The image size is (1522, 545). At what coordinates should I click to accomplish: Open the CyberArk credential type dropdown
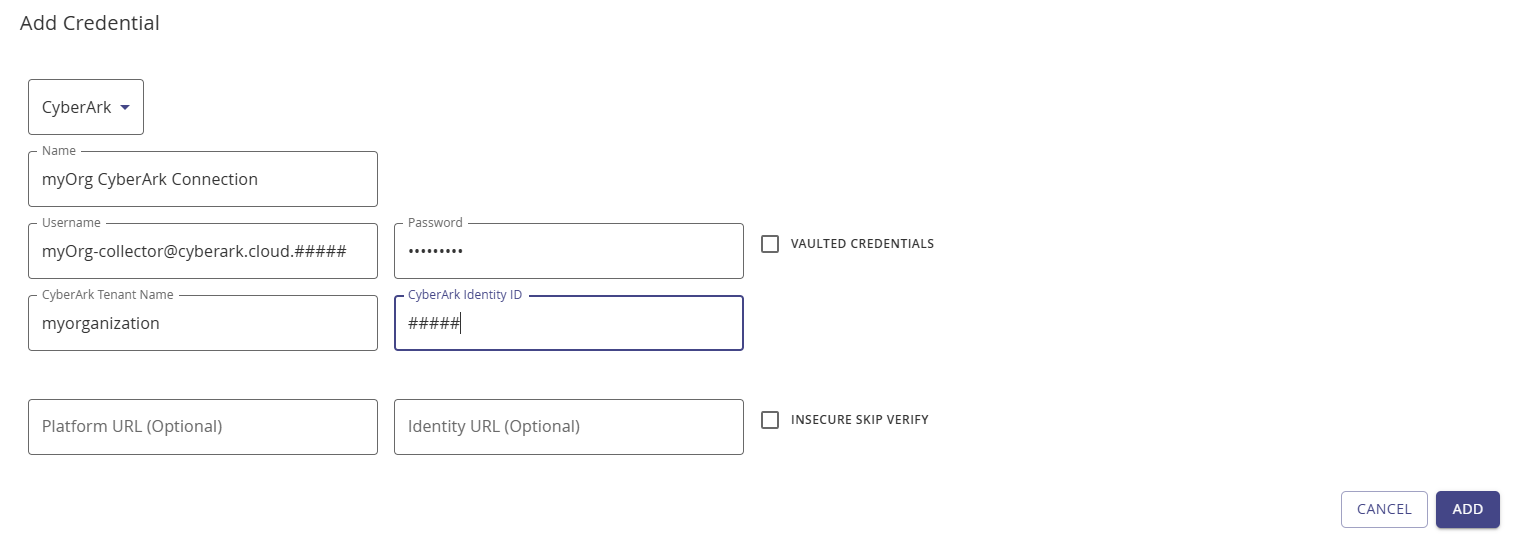(85, 107)
